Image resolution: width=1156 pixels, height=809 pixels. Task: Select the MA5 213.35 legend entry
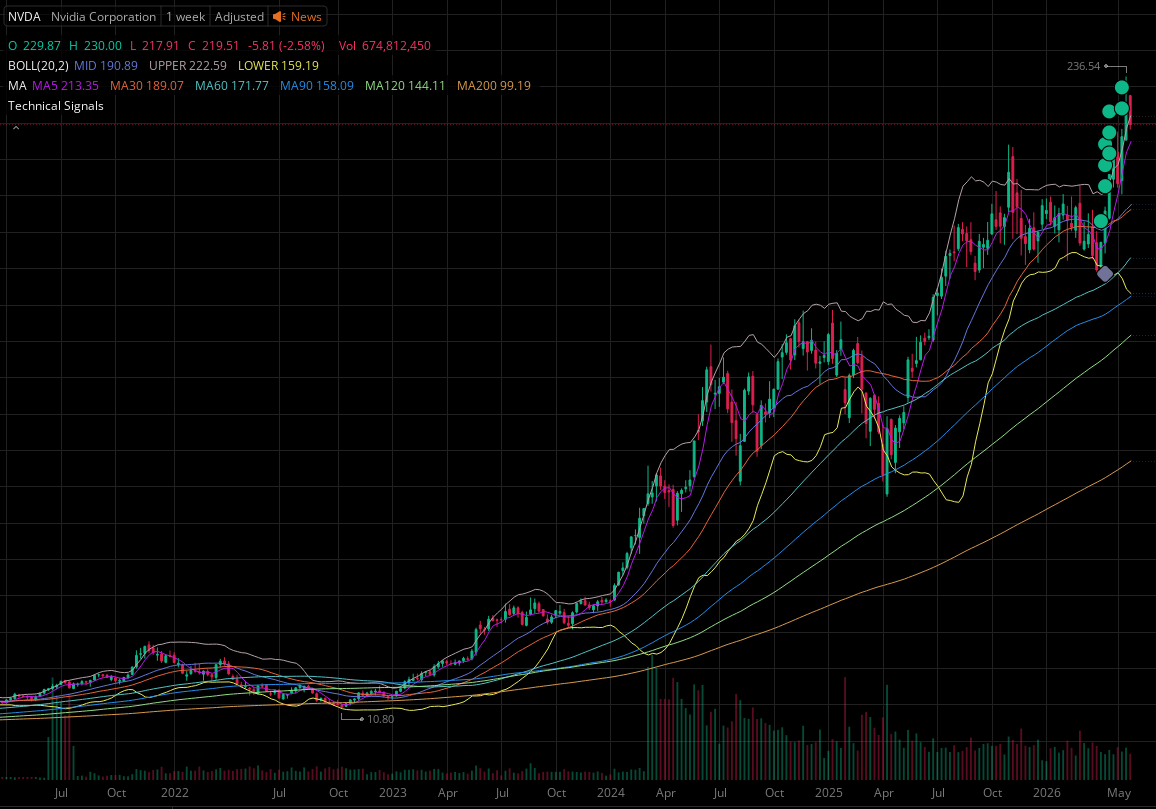click(x=65, y=86)
